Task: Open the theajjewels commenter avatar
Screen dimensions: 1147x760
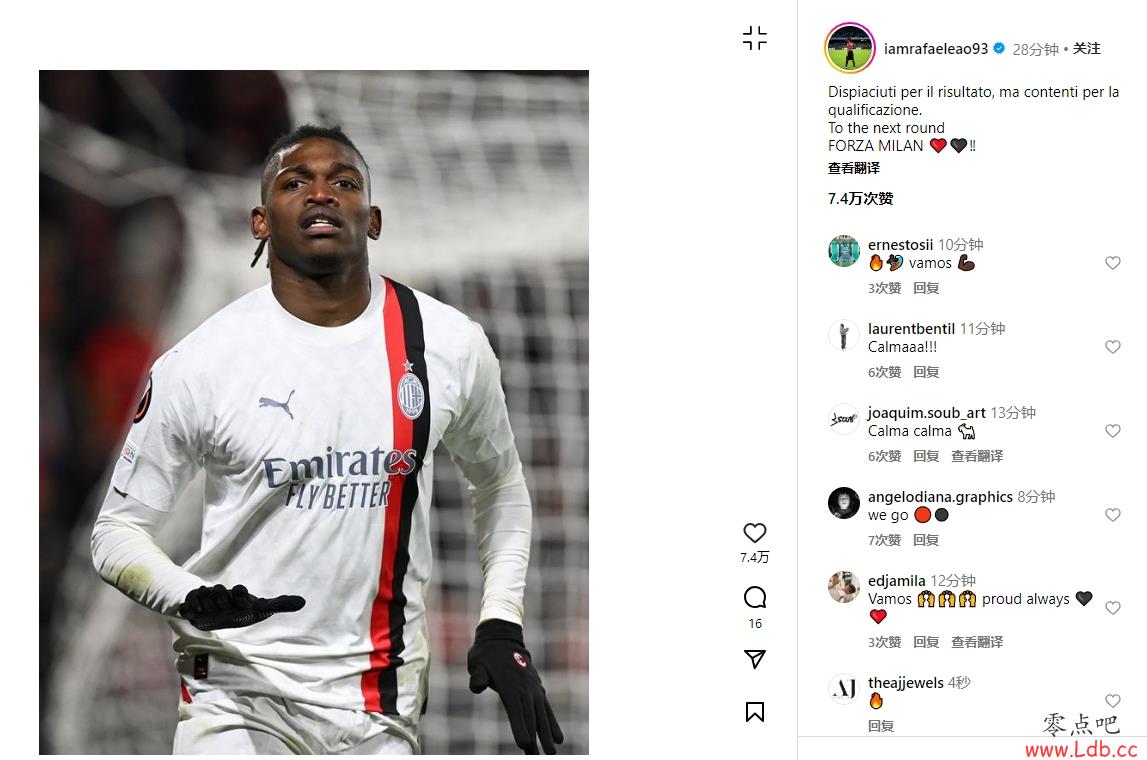Action: point(843,688)
